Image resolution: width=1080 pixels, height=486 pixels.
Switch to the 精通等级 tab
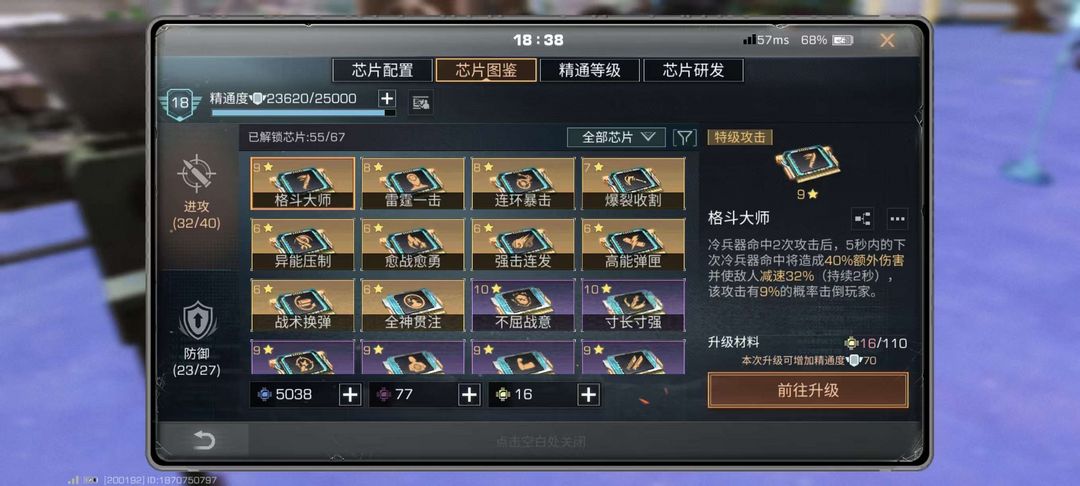[590, 70]
